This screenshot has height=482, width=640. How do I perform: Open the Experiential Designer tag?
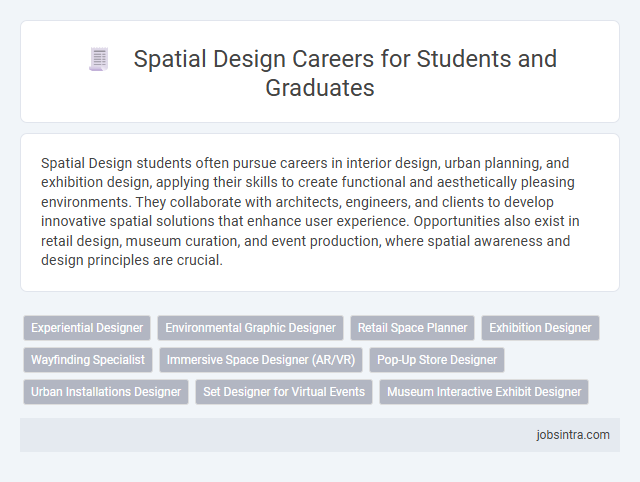pos(87,328)
